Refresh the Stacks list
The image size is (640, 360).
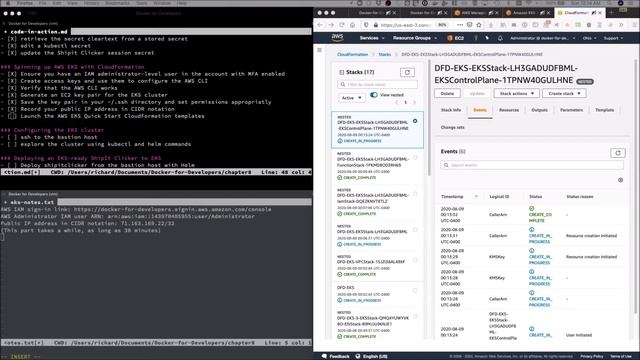coord(407,72)
